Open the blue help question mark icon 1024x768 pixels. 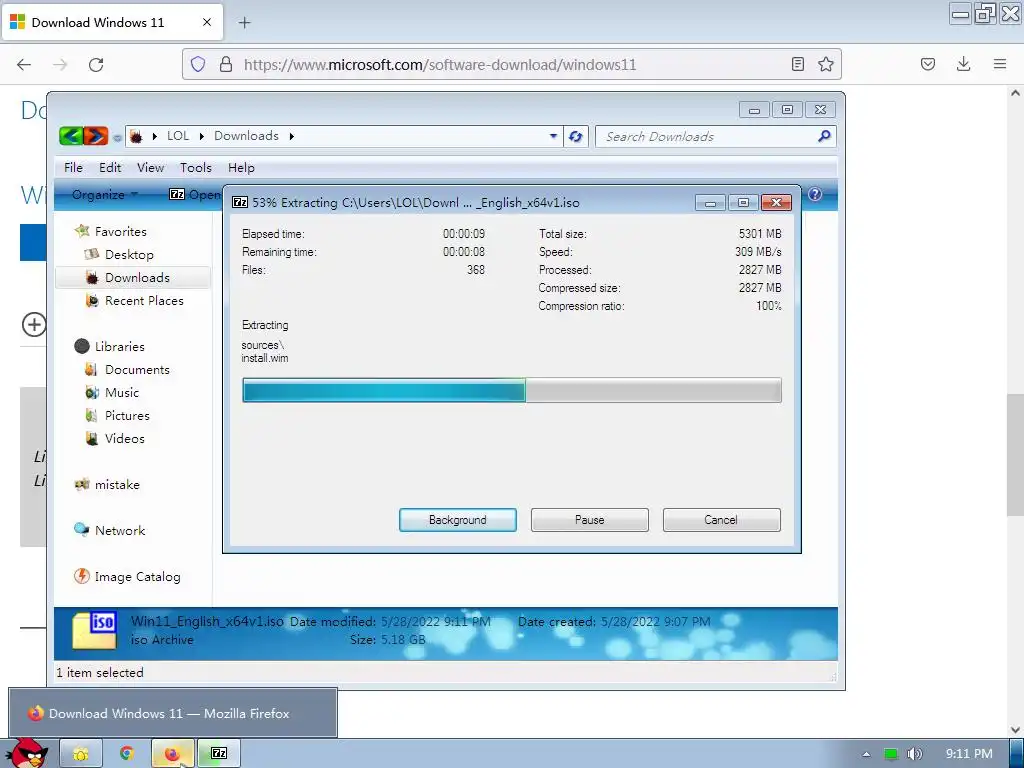coord(815,194)
